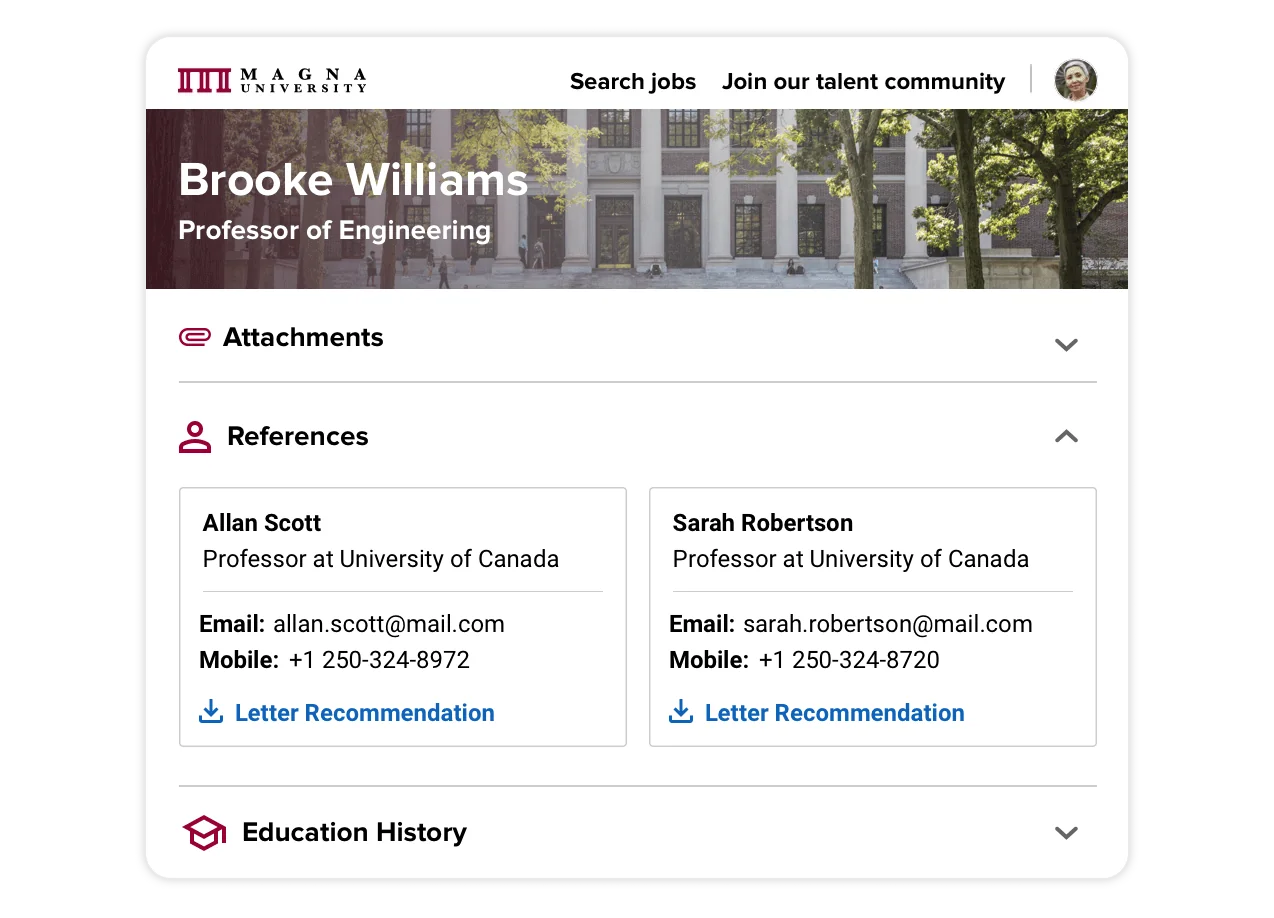Select Join our talent community
The image size is (1274, 918).
tap(863, 81)
